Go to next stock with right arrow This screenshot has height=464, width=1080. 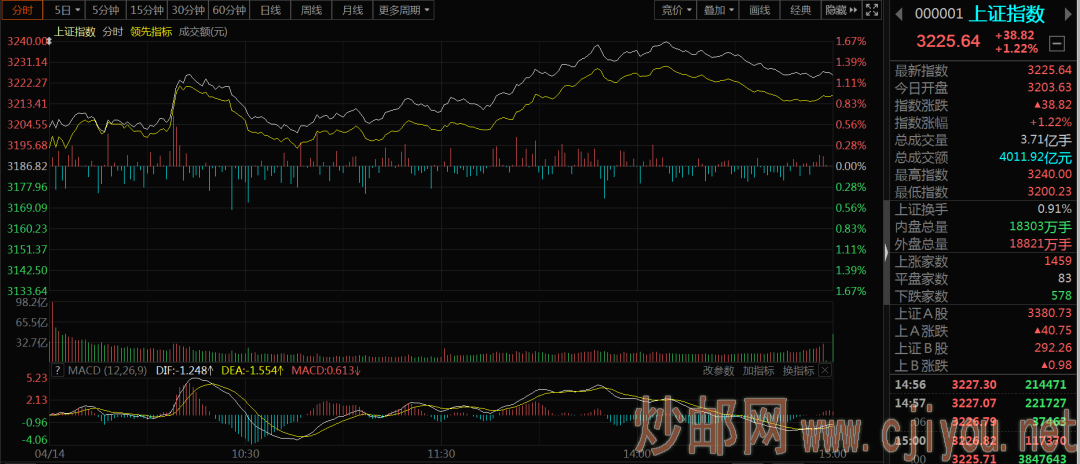(x=1069, y=13)
